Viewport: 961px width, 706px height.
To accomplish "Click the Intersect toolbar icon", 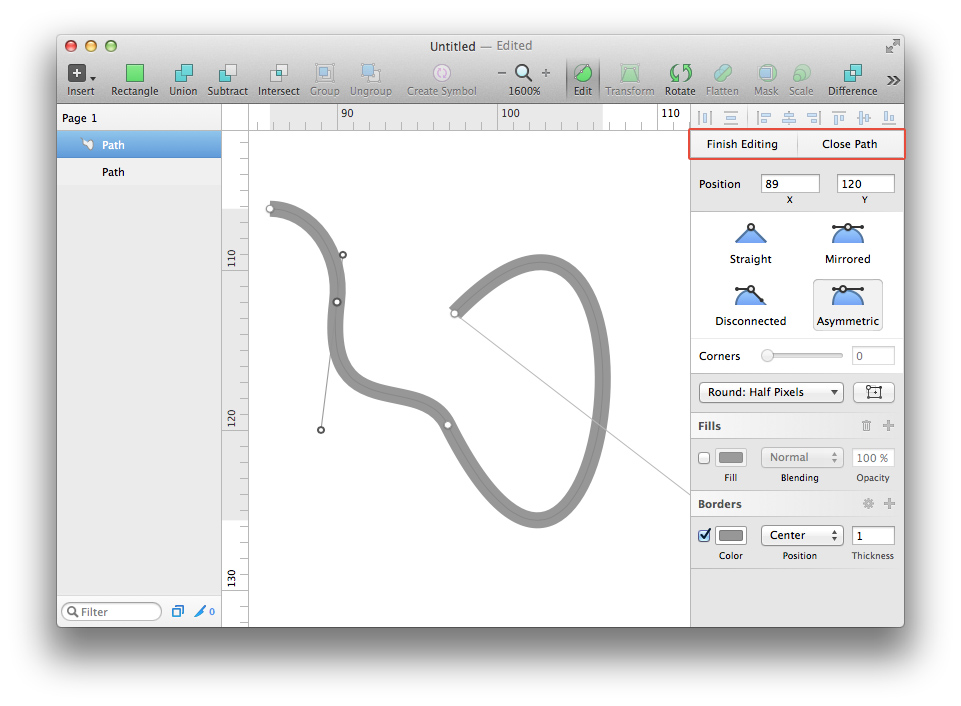I will pos(278,73).
